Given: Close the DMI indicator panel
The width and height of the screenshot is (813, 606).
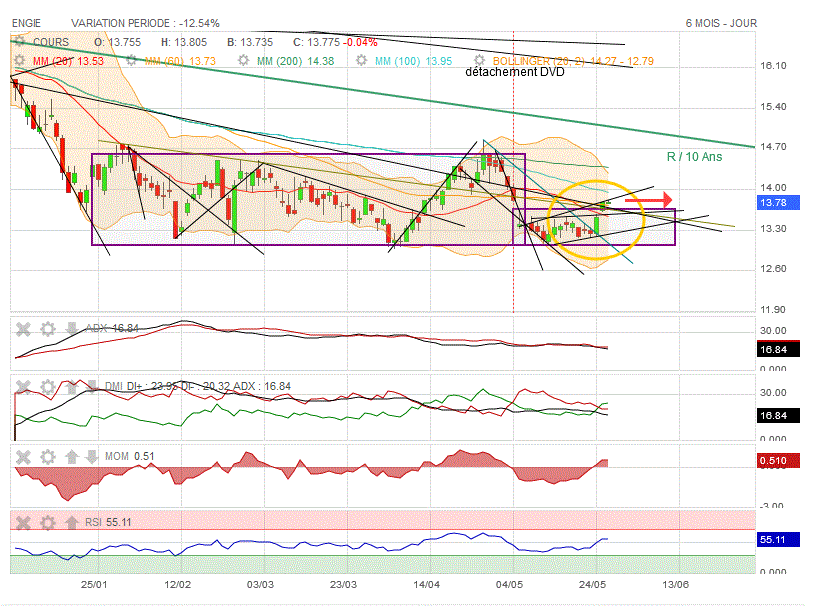Looking at the screenshot, I should (23, 386).
